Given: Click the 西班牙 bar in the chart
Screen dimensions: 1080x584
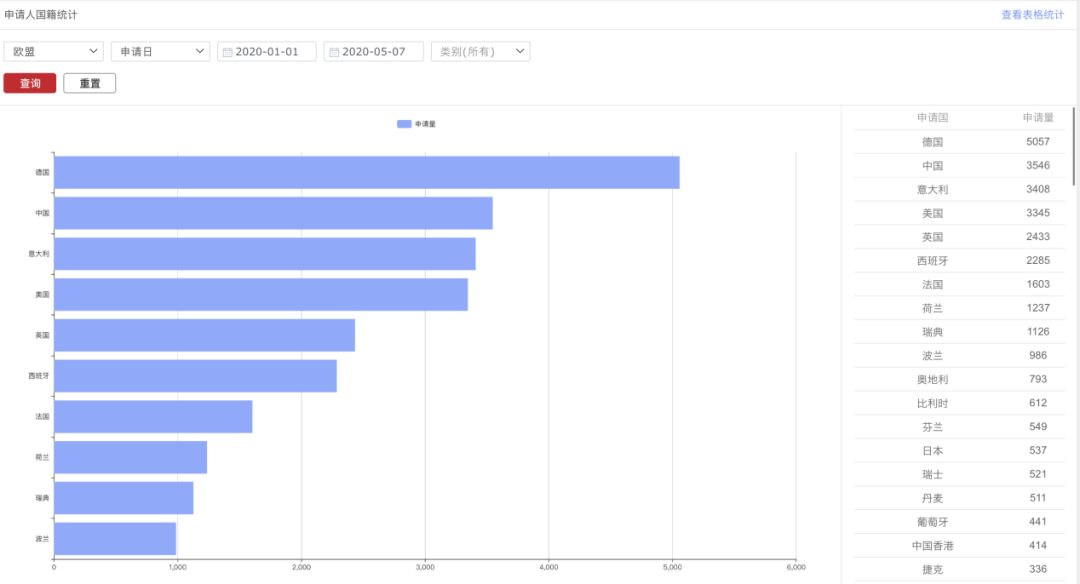Looking at the screenshot, I should click(x=196, y=376).
